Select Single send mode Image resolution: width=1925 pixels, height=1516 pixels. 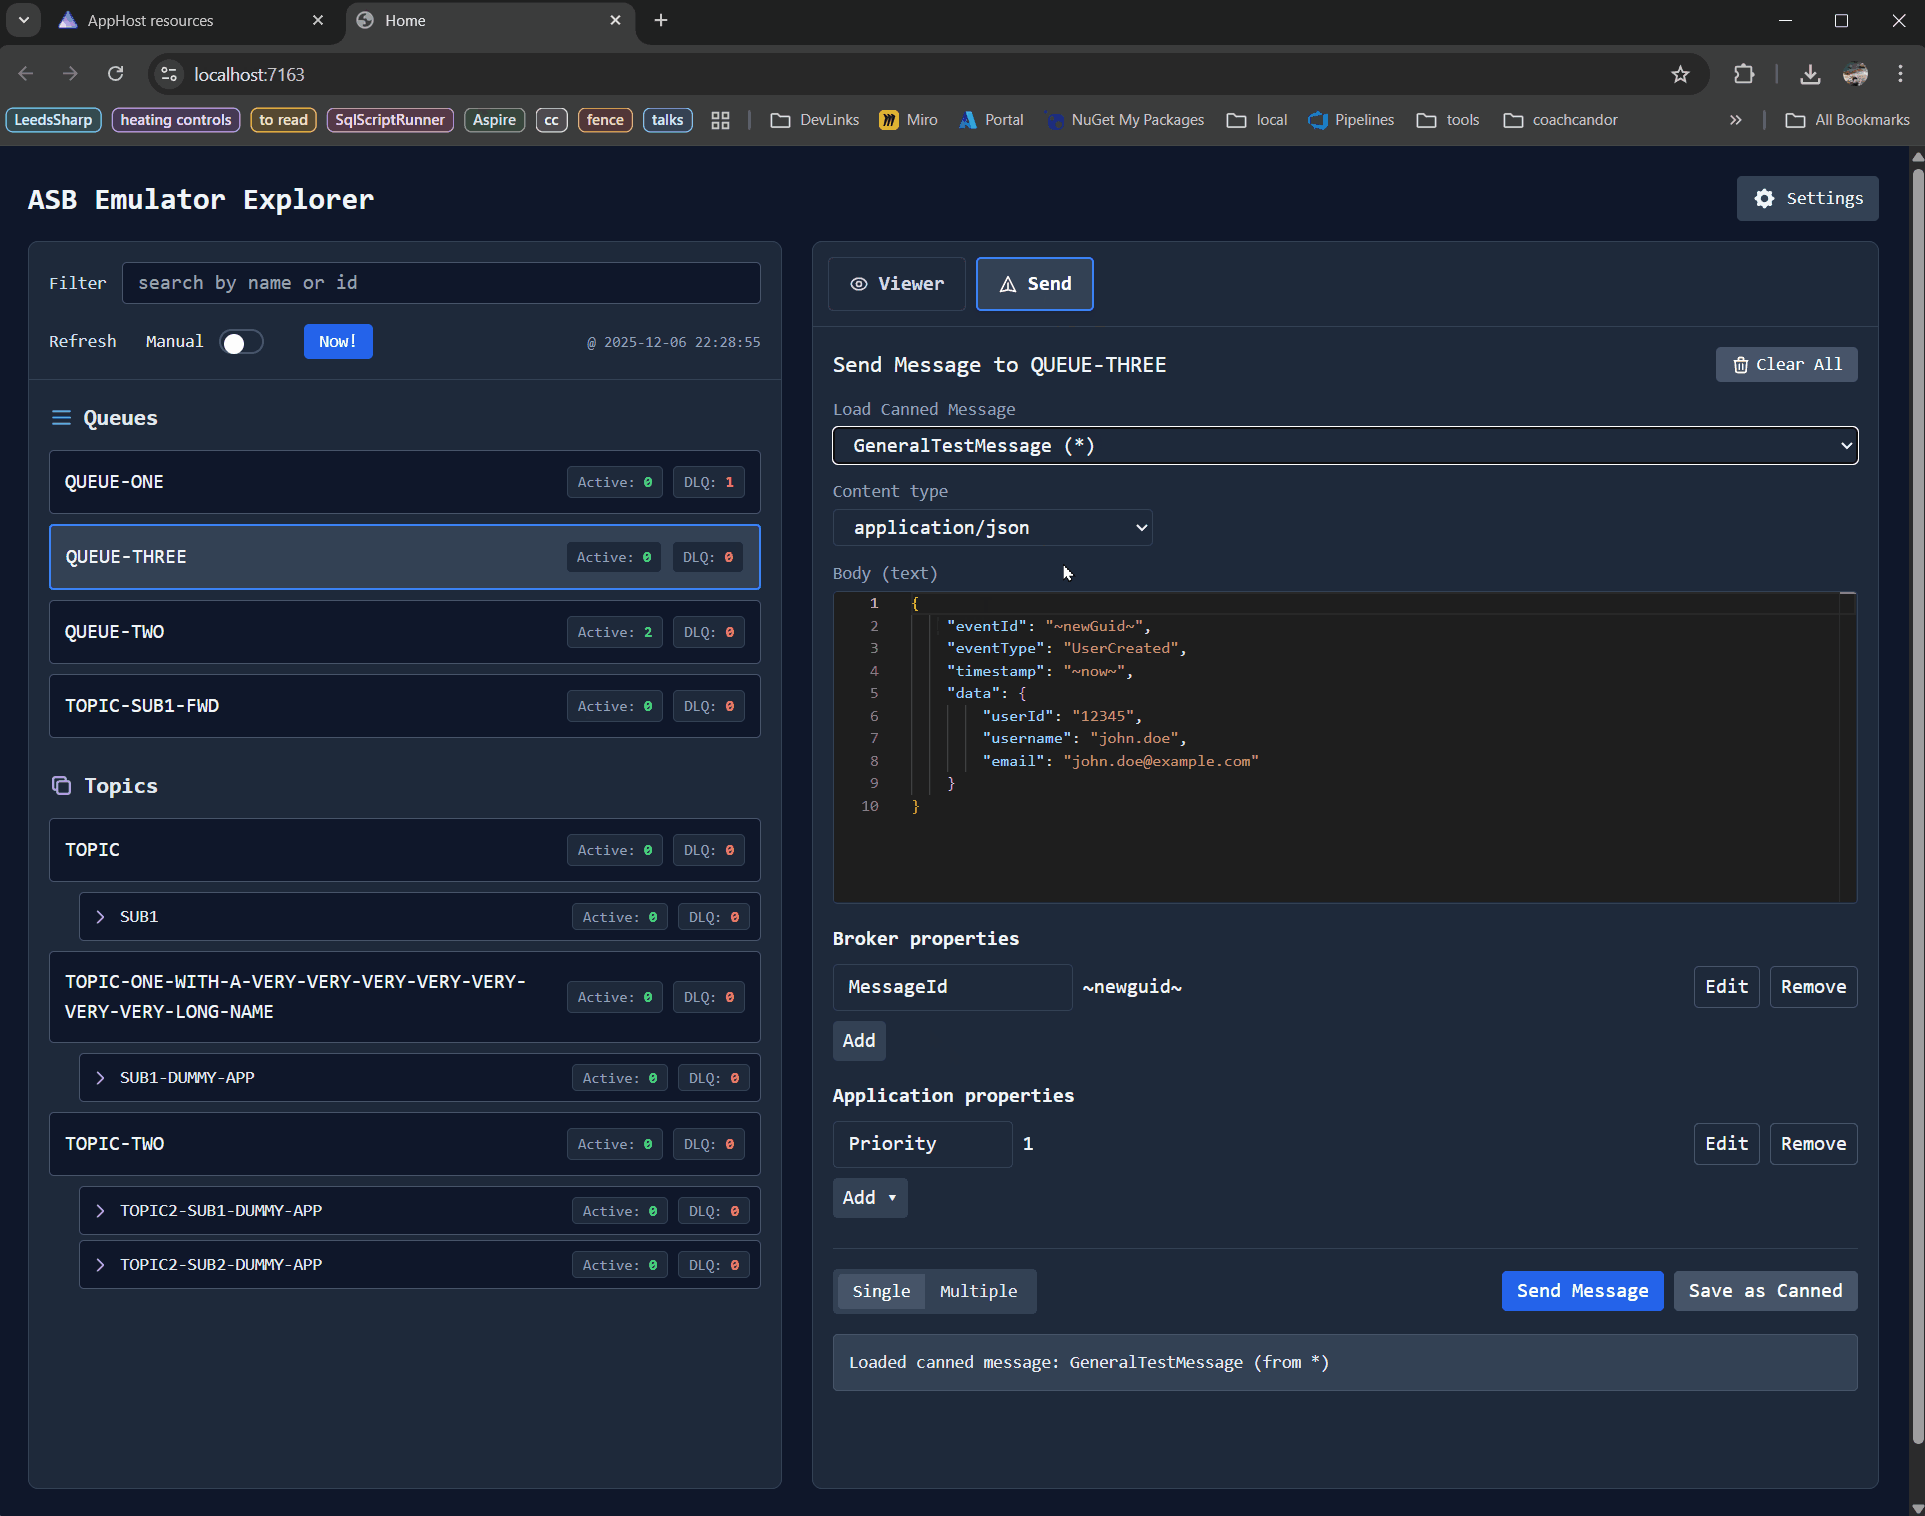[880, 1291]
